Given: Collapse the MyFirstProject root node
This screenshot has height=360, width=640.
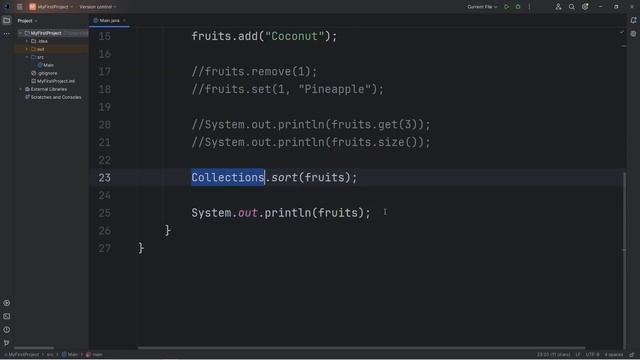Looking at the screenshot, I should tap(20, 33).
